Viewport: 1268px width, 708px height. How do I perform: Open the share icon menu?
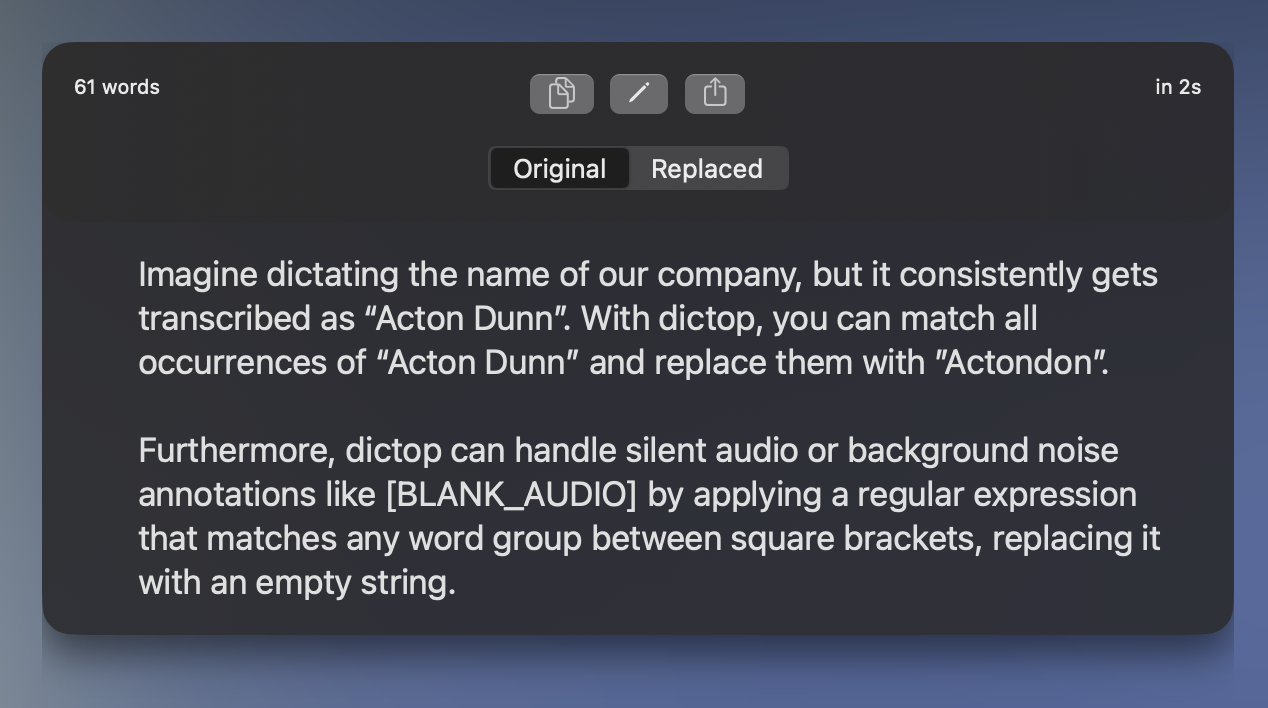point(714,94)
